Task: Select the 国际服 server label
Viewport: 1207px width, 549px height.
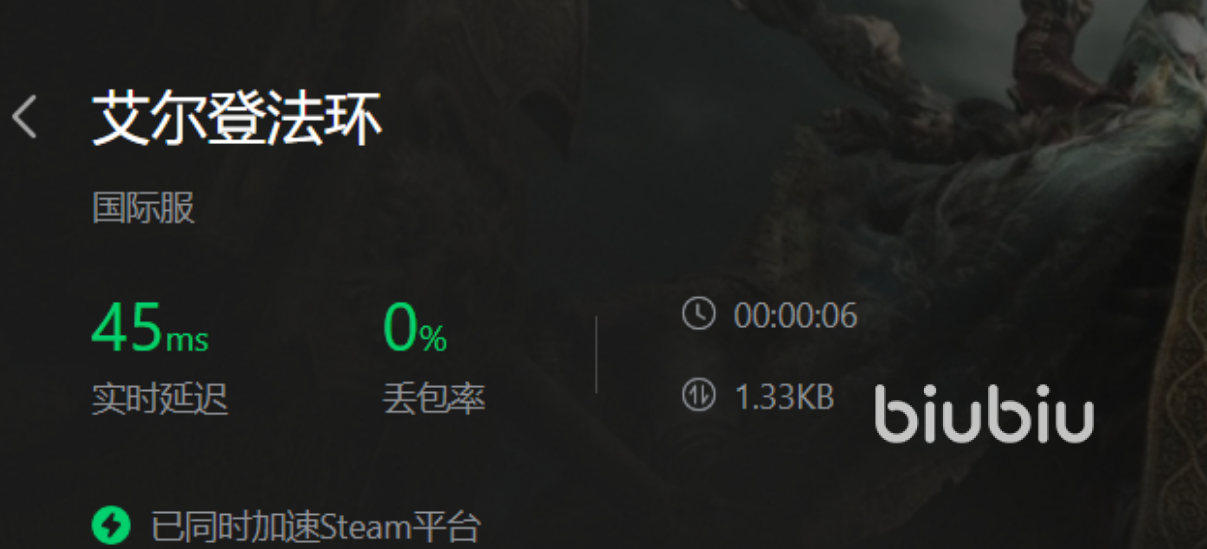Action: tap(144, 208)
